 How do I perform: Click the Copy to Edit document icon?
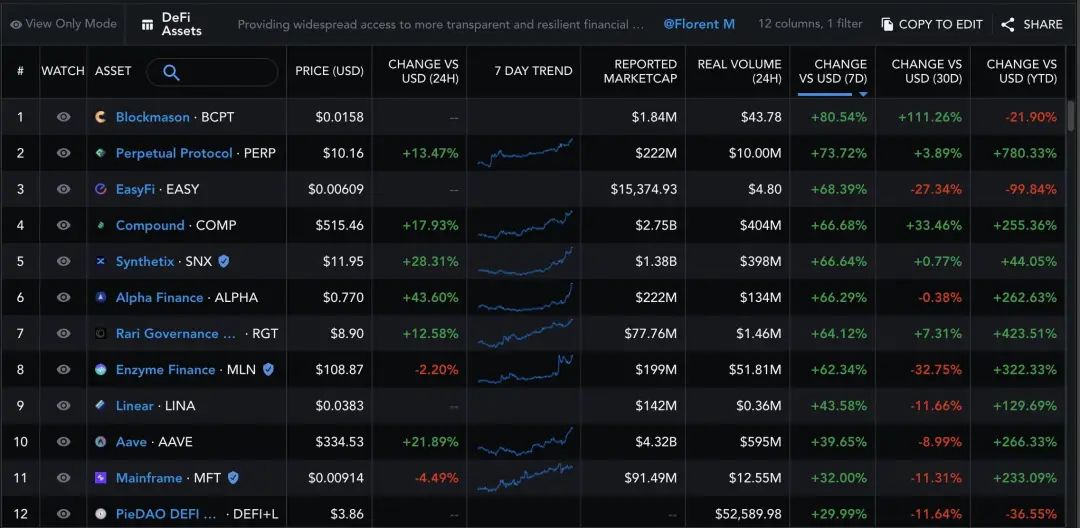(887, 25)
